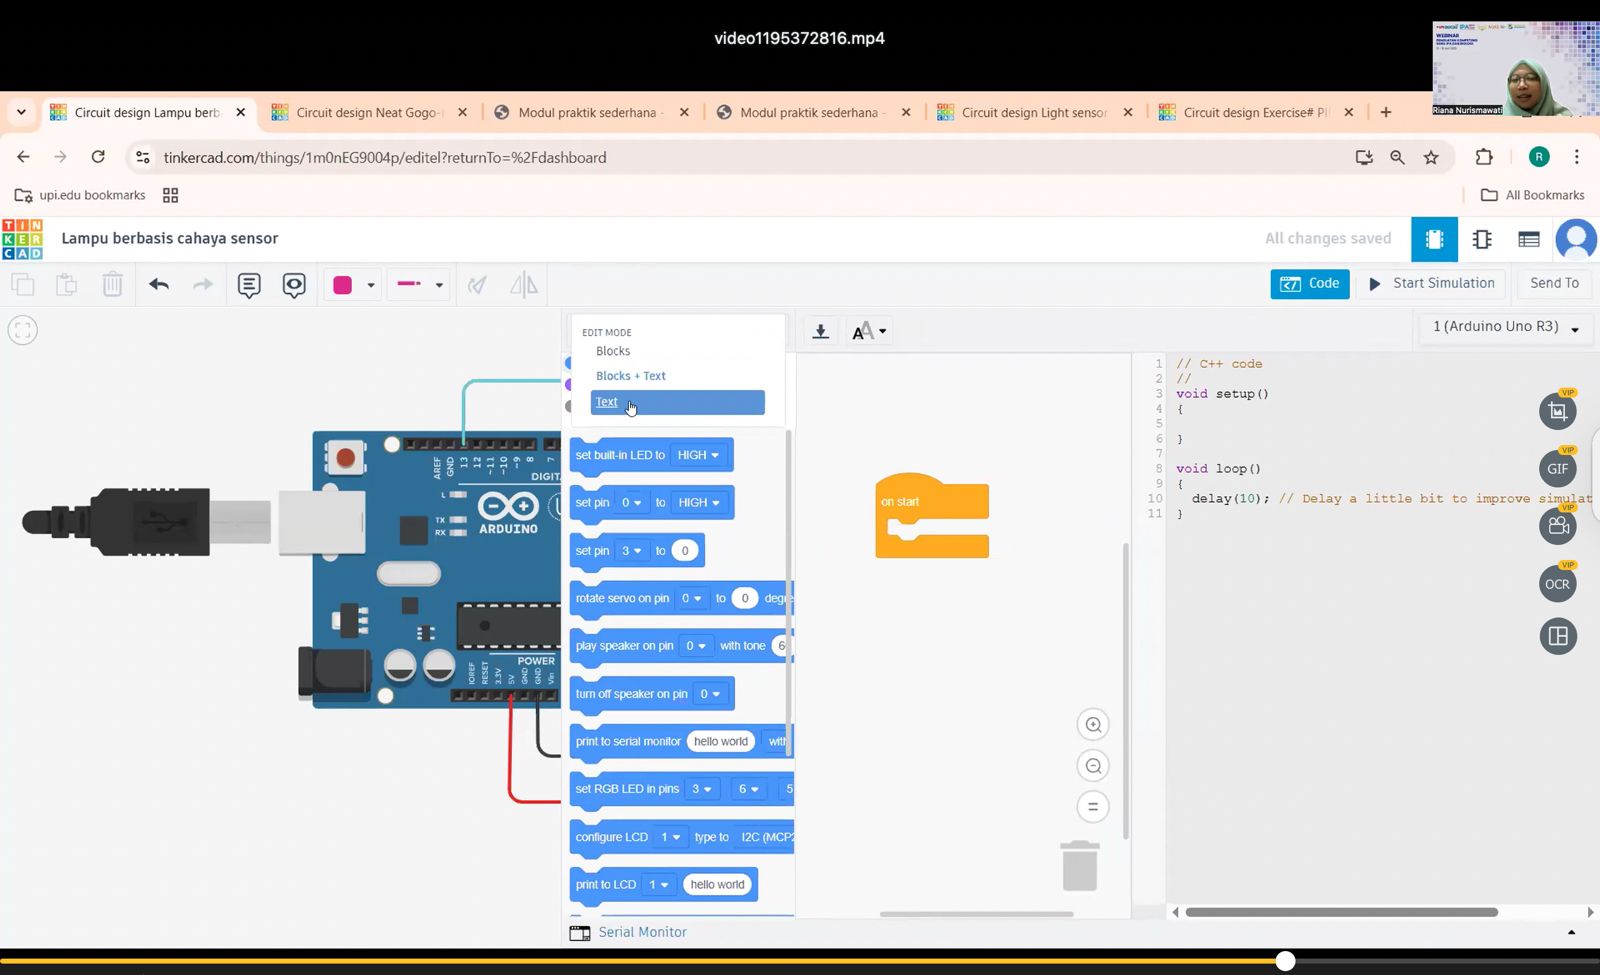This screenshot has width=1600, height=975.
Task: Click the Copy icon in toolbar
Action: (x=22, y=285)
